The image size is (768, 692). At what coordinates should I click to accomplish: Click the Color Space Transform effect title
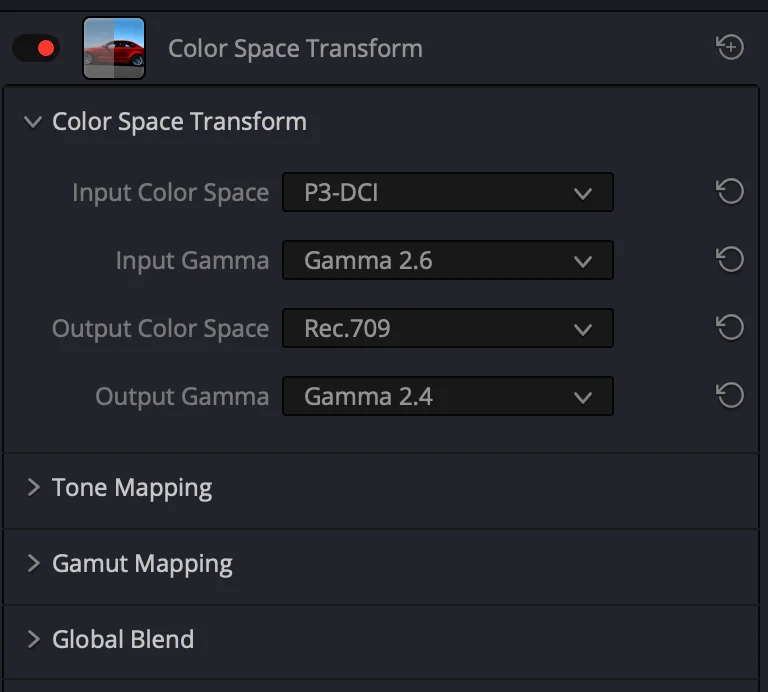[295, 48]
